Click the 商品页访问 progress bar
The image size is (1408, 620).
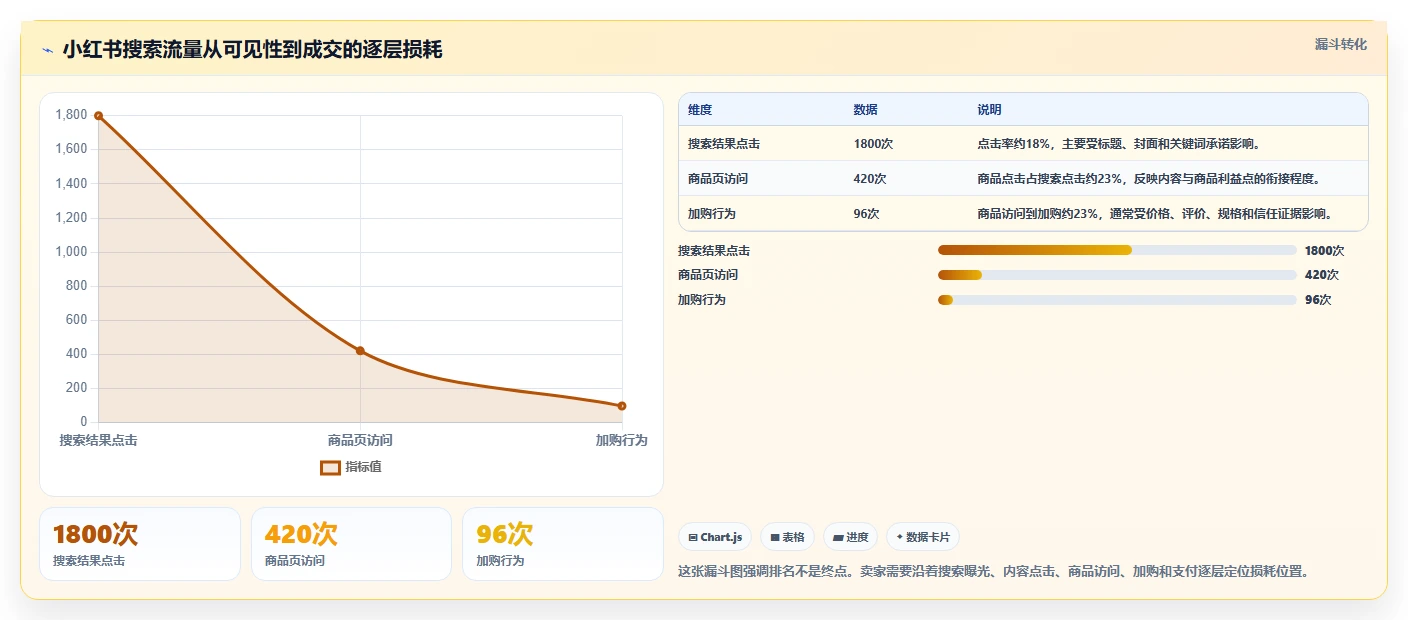[x=1117, y=275]
